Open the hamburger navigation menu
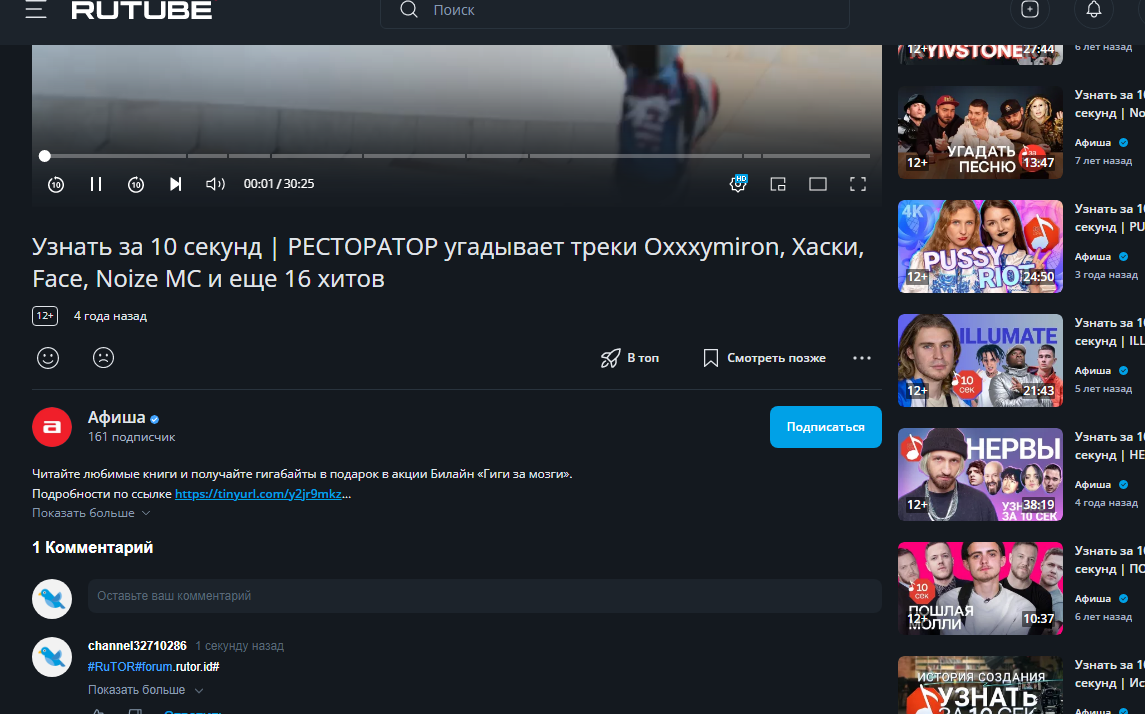The image size is (1145, 714). pyautogui.click(x=36, y=9)
